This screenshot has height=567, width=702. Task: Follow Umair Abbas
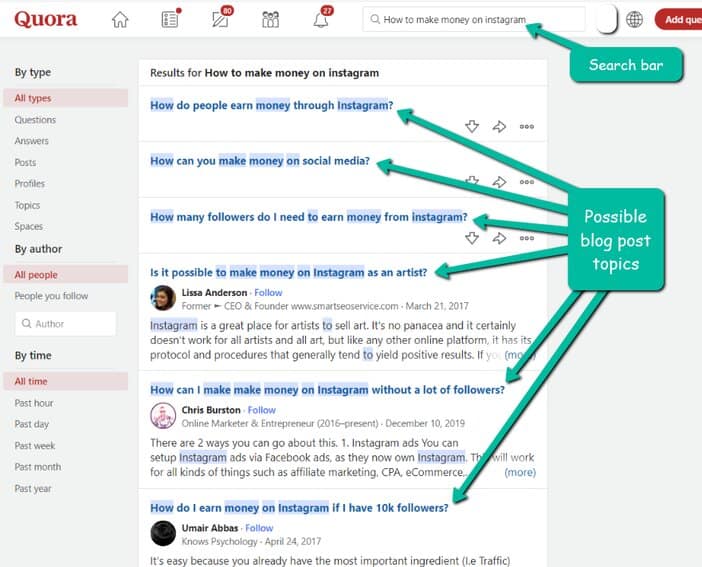tap(259, 528)
